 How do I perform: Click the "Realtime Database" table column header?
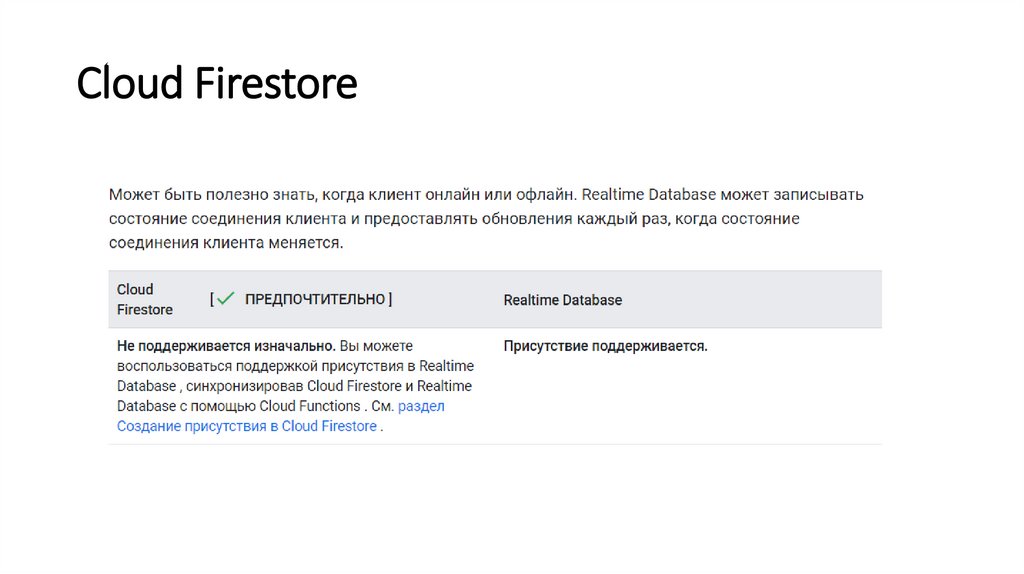pos(562,300)
